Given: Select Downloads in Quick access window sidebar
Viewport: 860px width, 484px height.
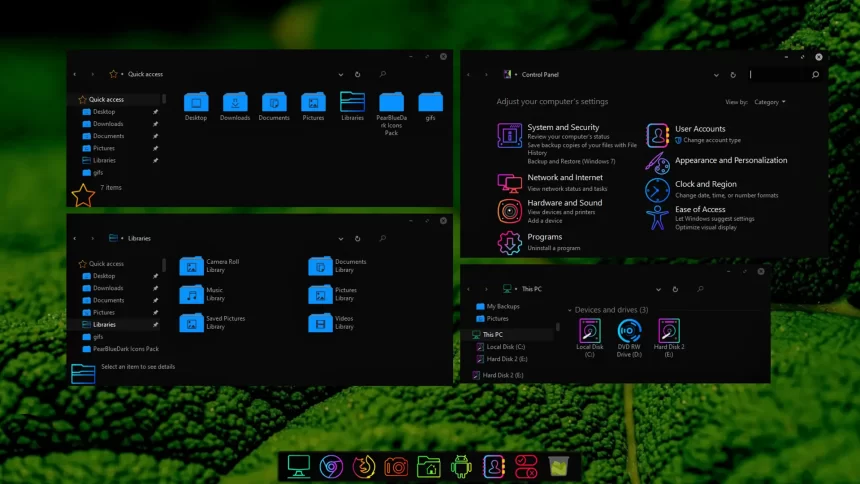Looking at the screenshot, I should [108, 124].
